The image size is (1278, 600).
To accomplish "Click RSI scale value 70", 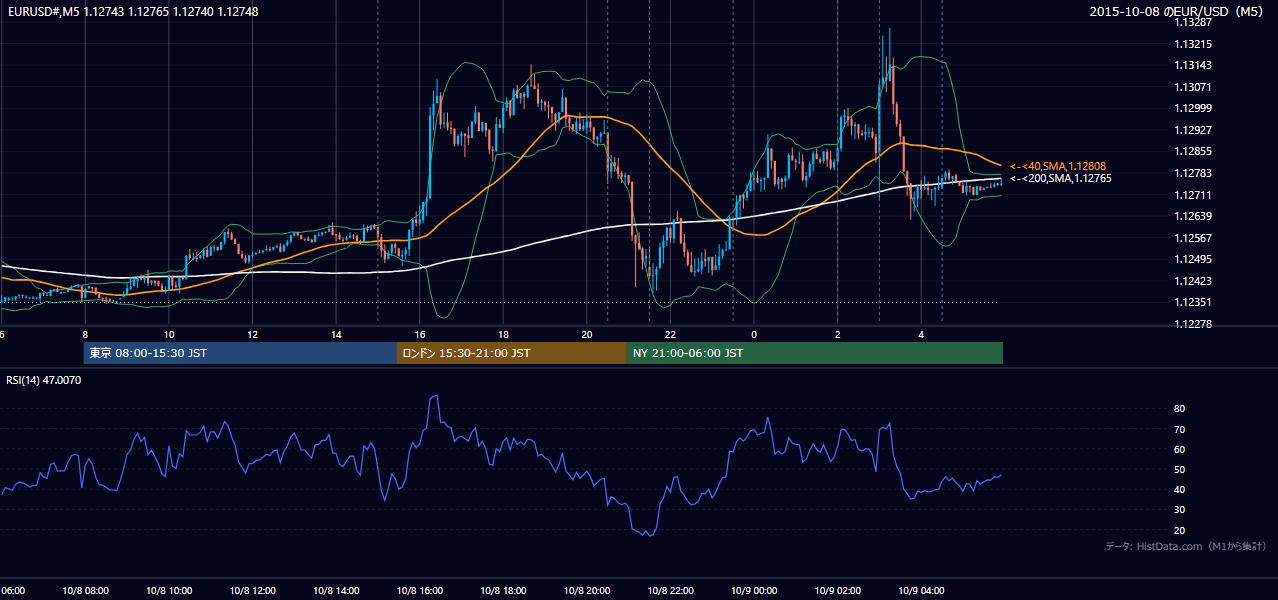I will coord(1180,429).
